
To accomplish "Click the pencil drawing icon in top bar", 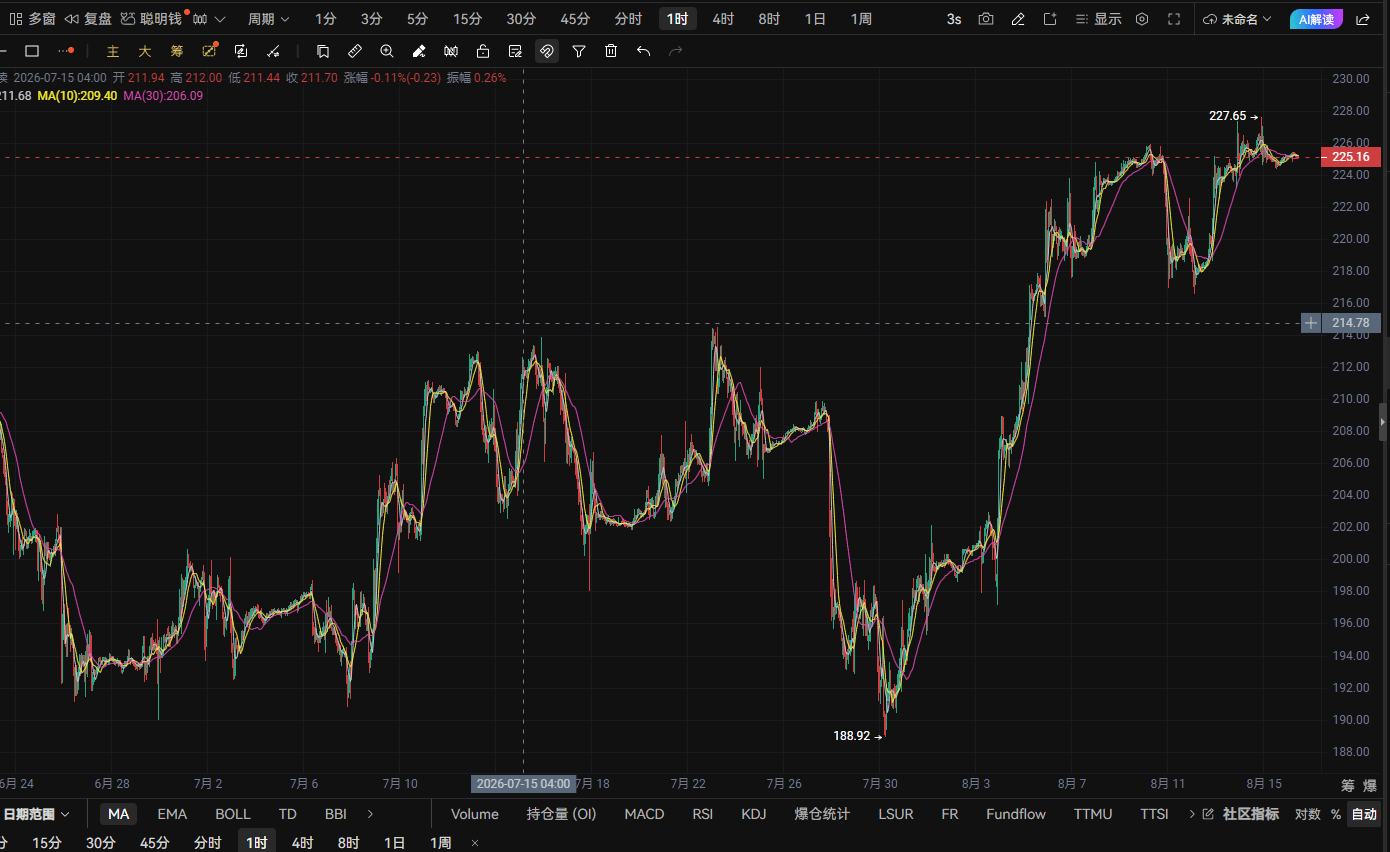I will point(1018,19).
